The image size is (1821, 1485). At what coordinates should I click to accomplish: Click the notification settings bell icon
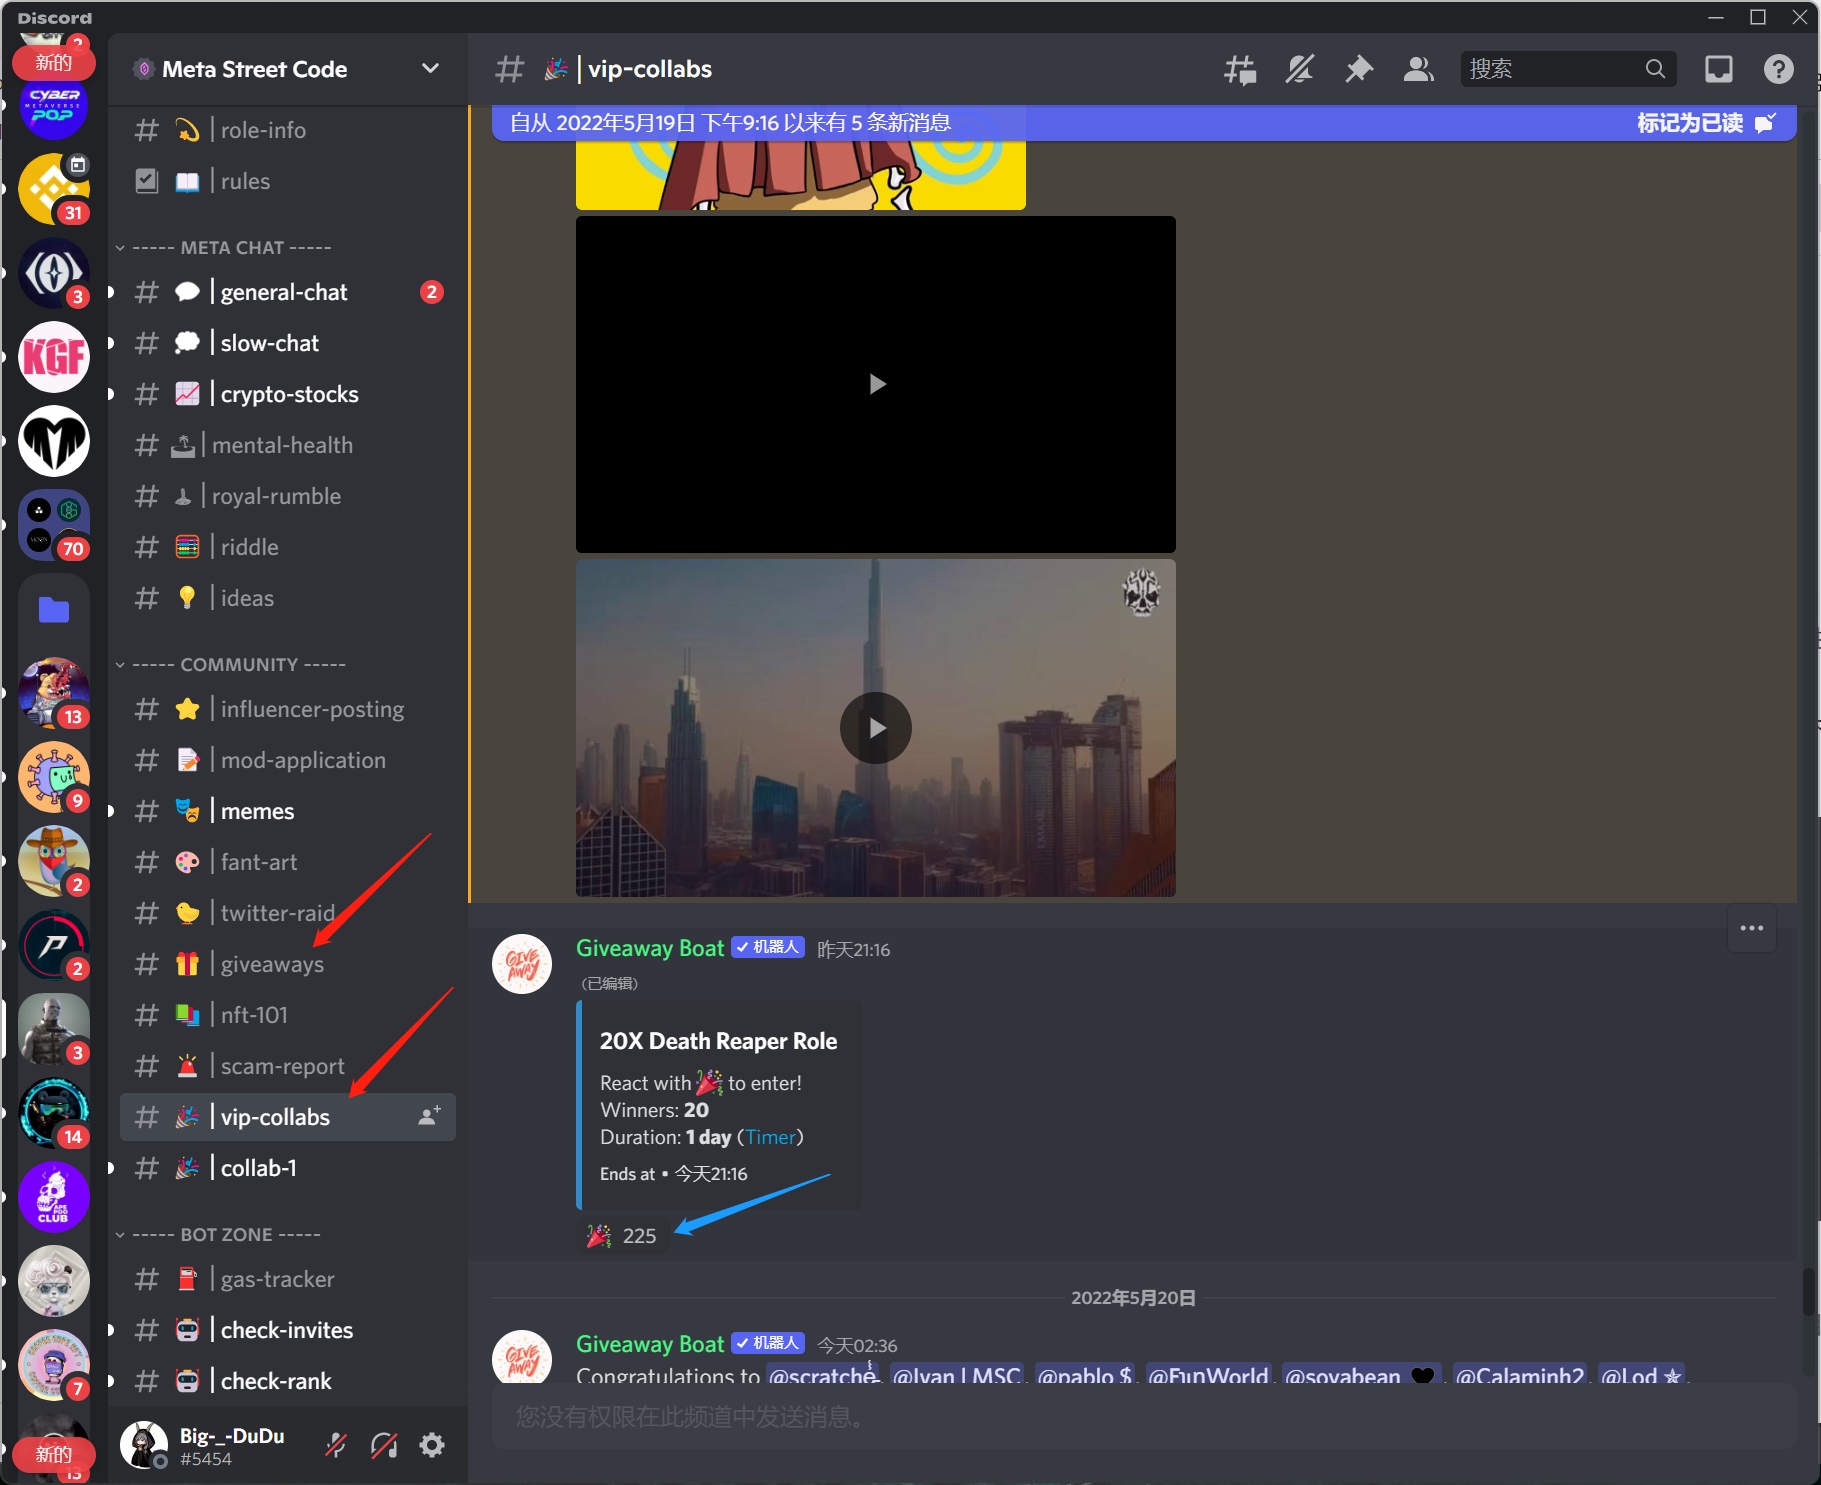[x=1300, y=70]
